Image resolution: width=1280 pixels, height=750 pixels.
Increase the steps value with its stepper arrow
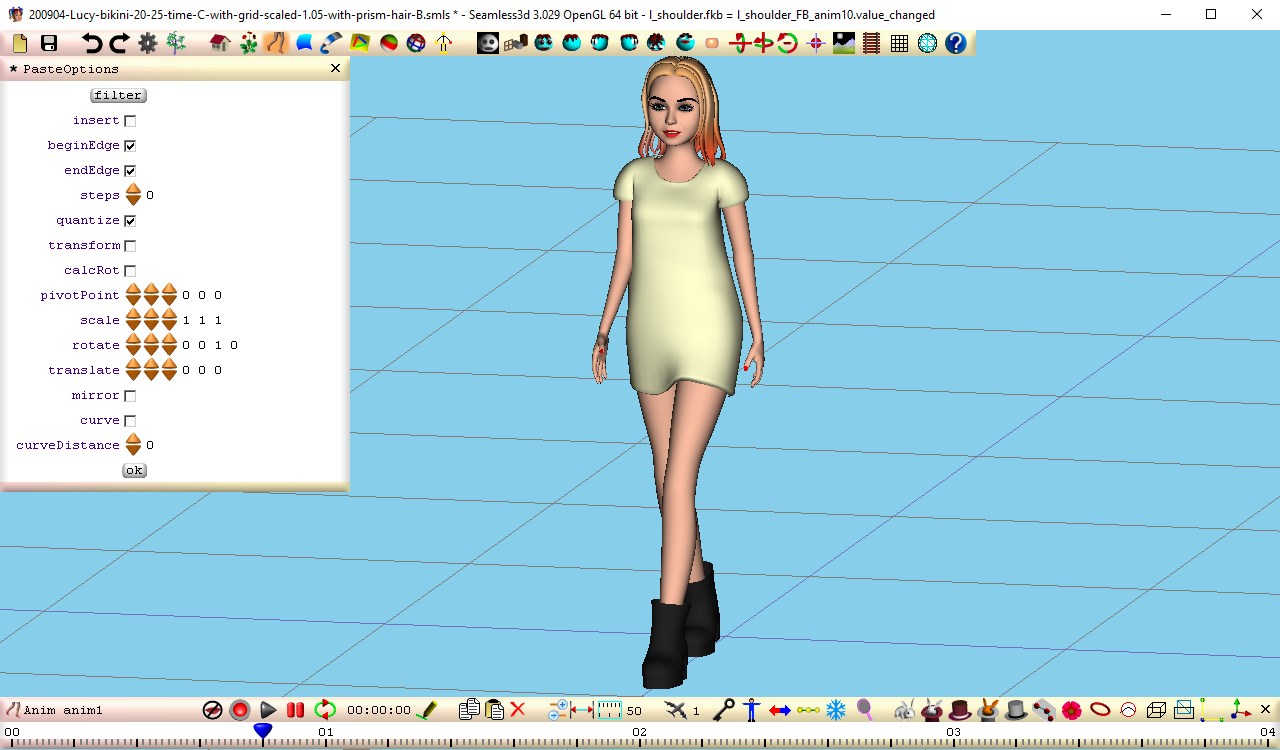(x=134, y=190)
